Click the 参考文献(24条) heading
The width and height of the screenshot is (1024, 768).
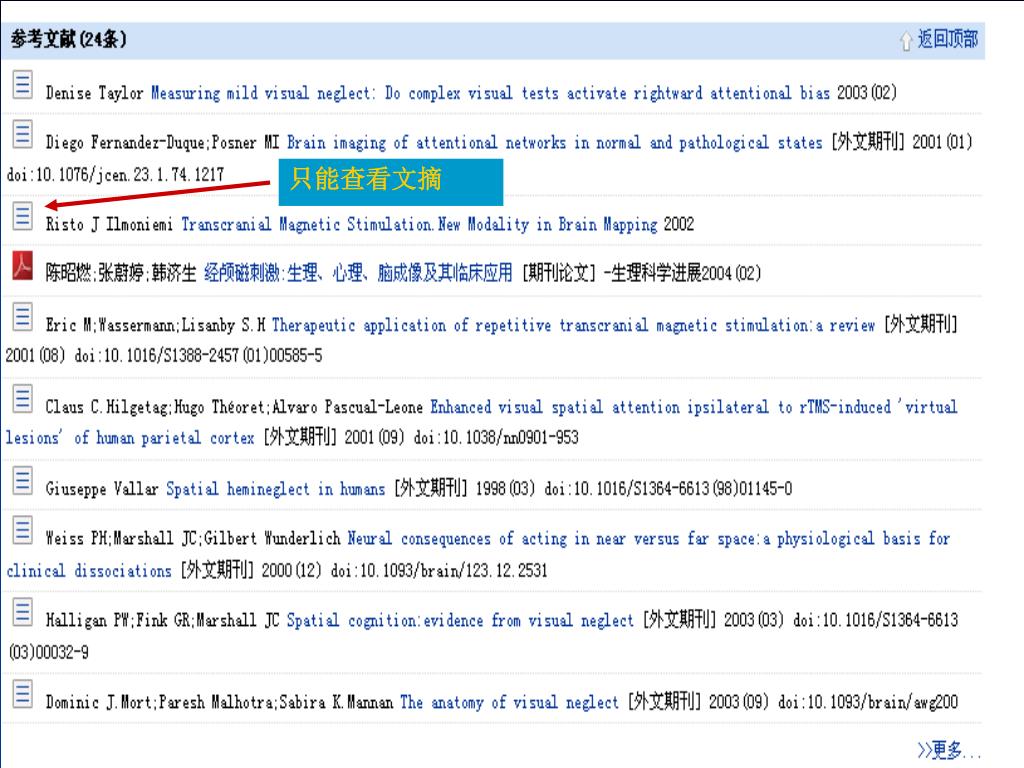[x=69, y=39]
